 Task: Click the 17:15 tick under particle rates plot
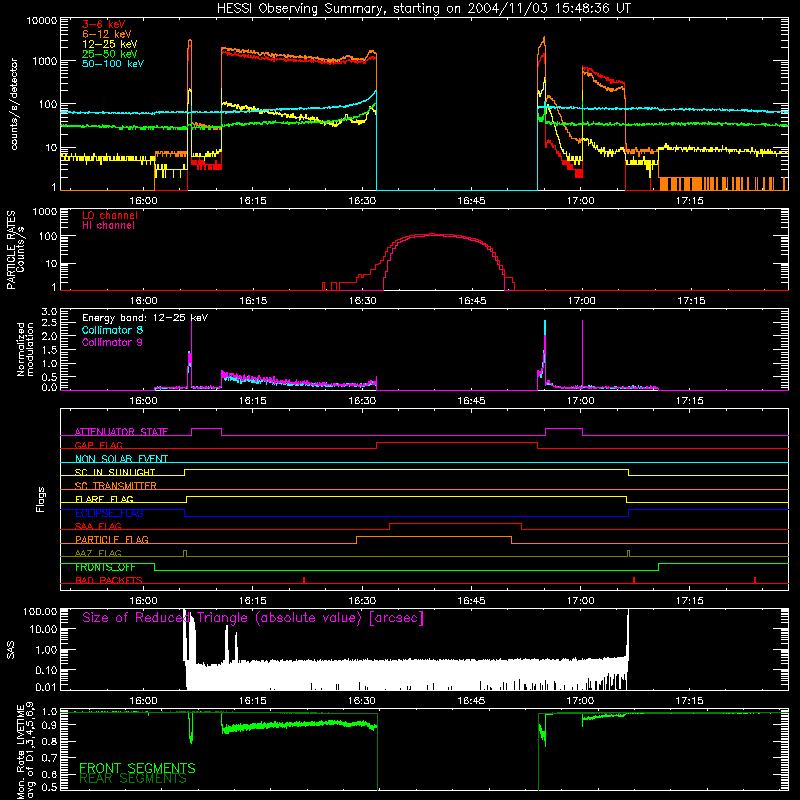(x=690, y=301)
